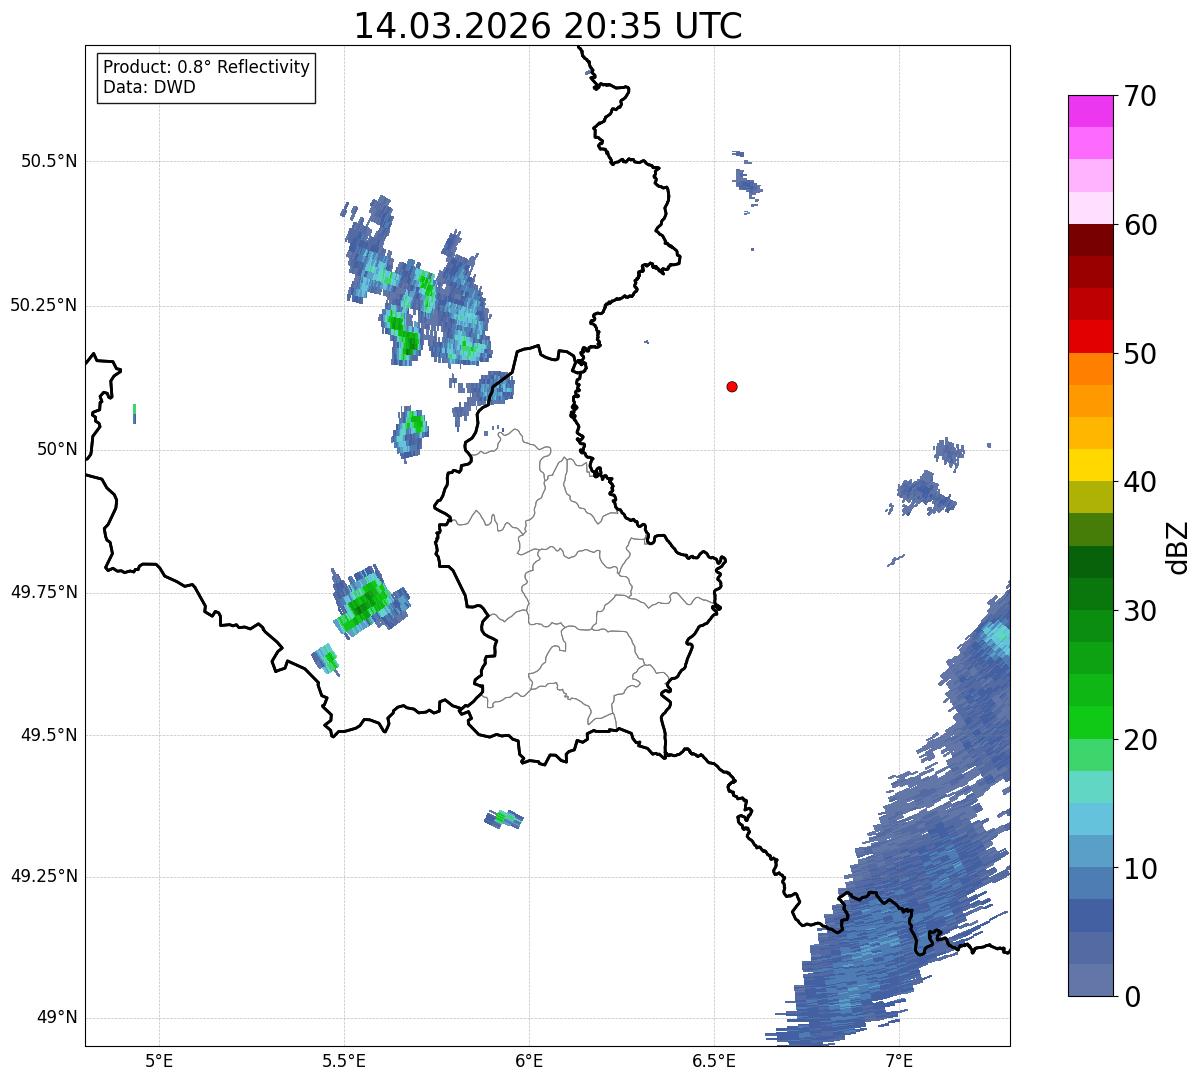Click the dBZ colorbar axis label
This screenshot has height=1081, width=1202.
[x=1178, y=546]
